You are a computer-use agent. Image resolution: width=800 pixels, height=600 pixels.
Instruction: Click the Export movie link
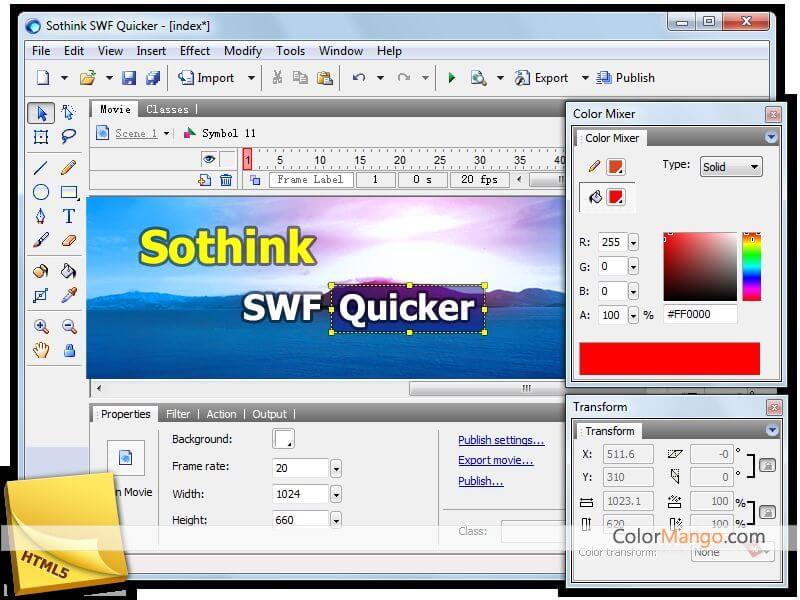point(495,460)
